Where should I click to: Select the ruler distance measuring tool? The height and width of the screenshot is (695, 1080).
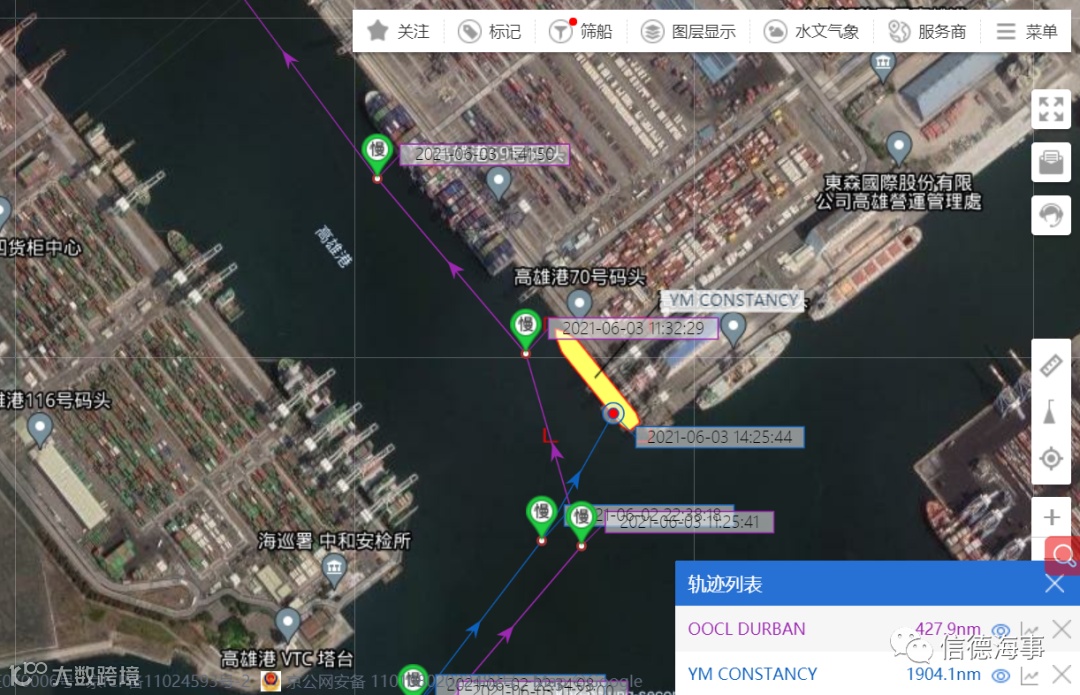pos(1050,366)
